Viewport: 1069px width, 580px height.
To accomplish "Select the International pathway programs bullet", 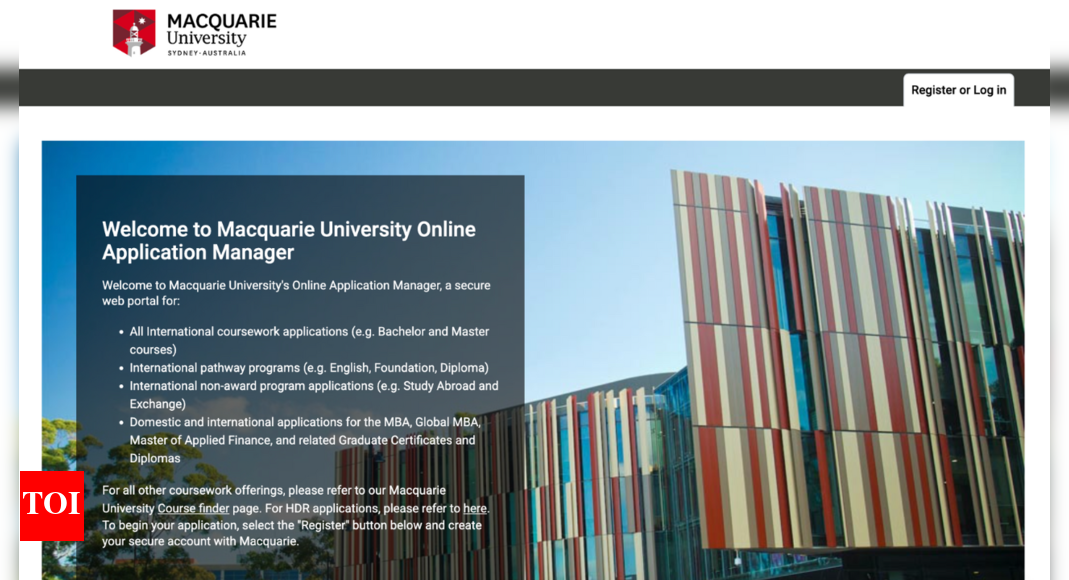I will click(309, 368).
